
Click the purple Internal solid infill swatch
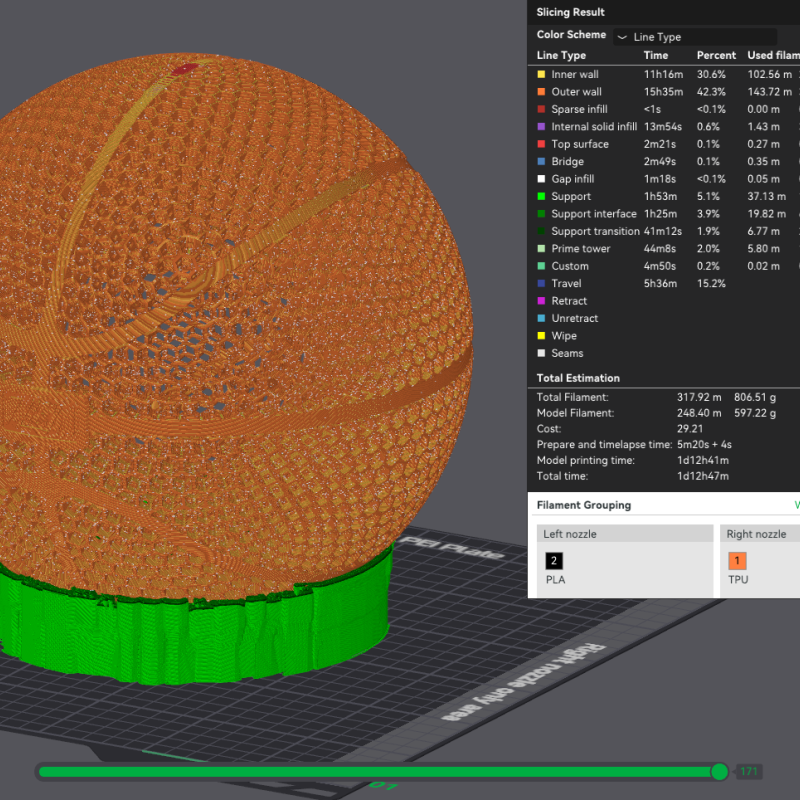pos(541,127)
